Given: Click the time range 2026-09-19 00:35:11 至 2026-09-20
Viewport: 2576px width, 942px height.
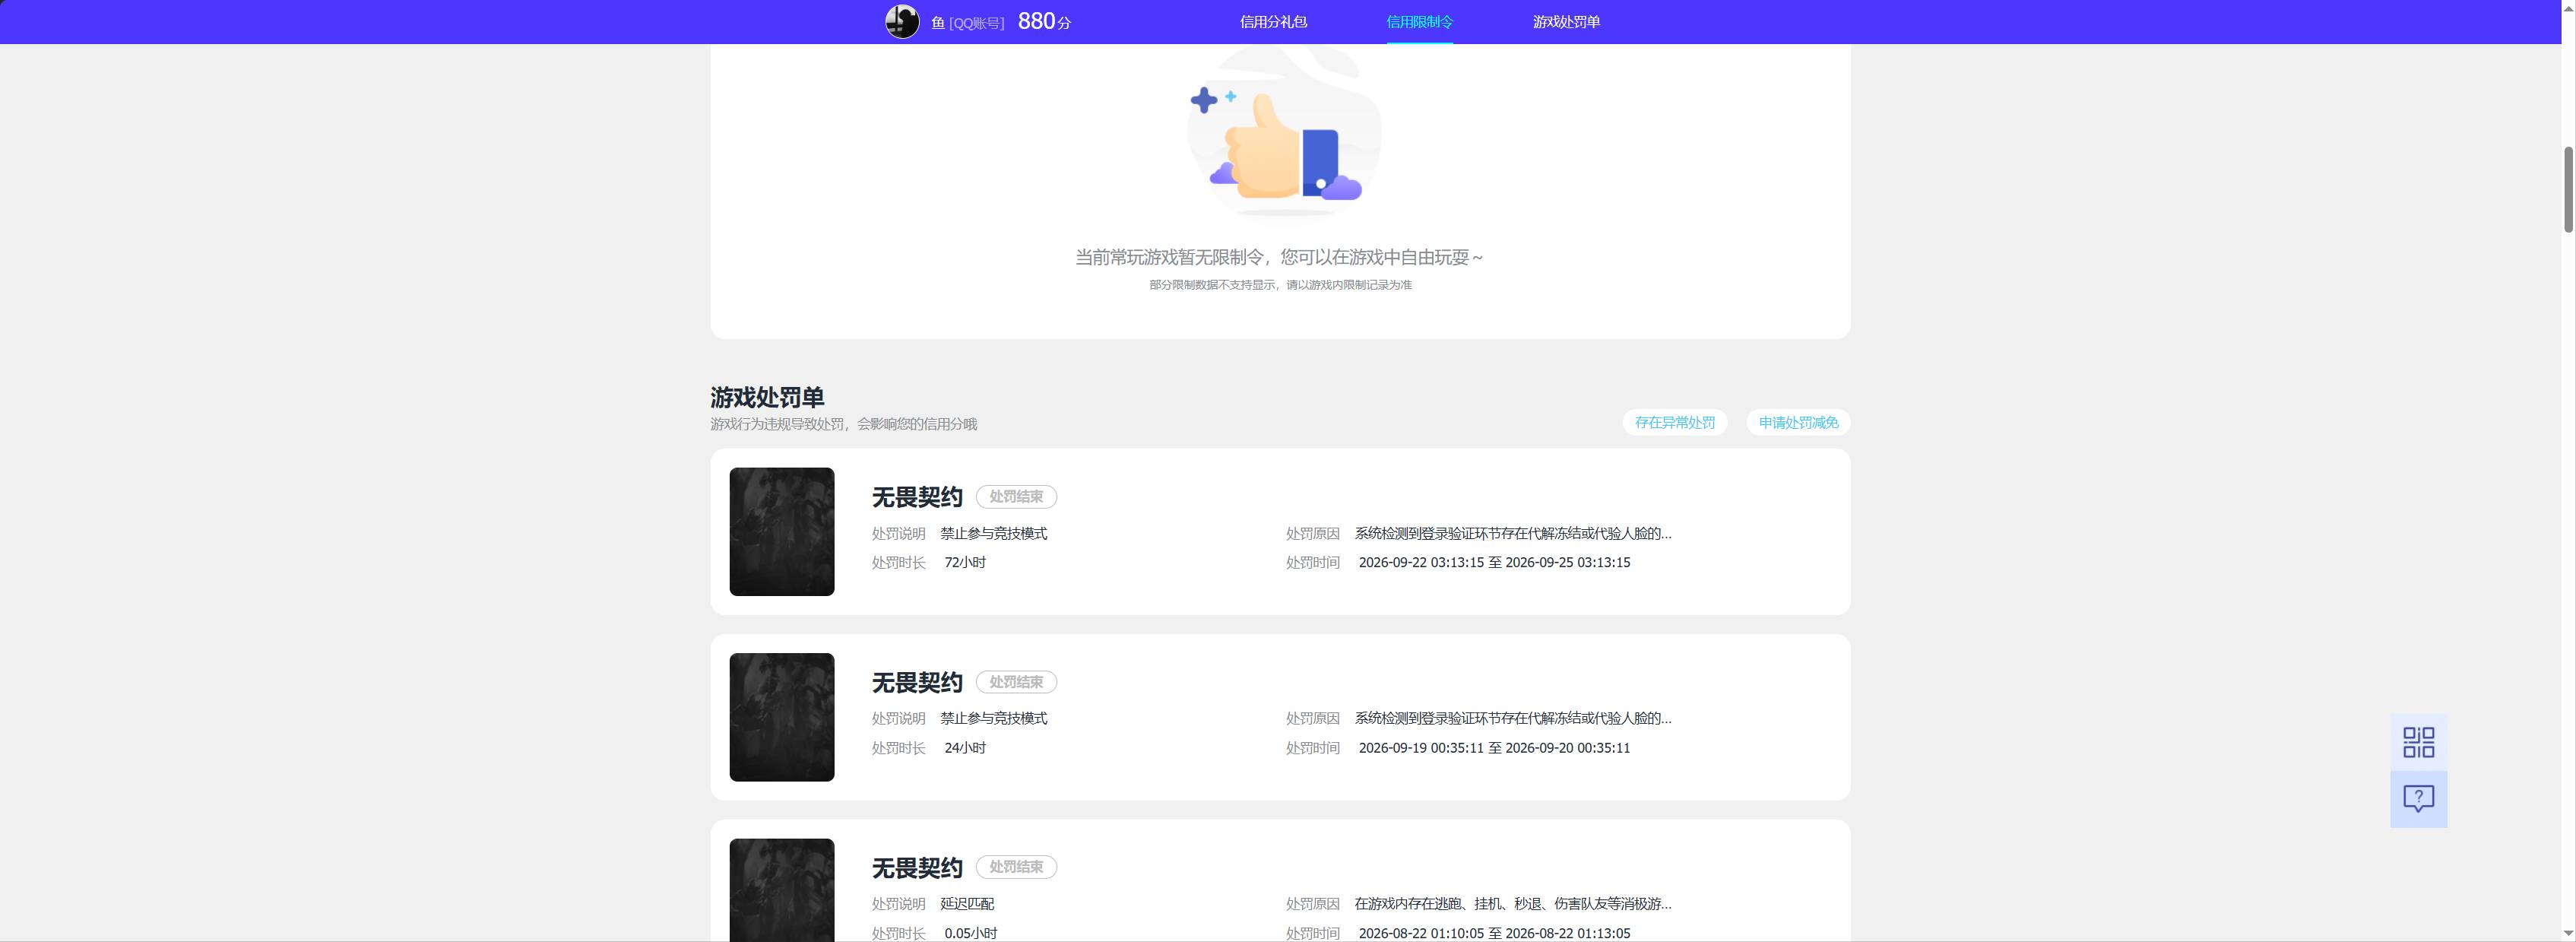Looking at the screenshot, I should point(1494,748).
